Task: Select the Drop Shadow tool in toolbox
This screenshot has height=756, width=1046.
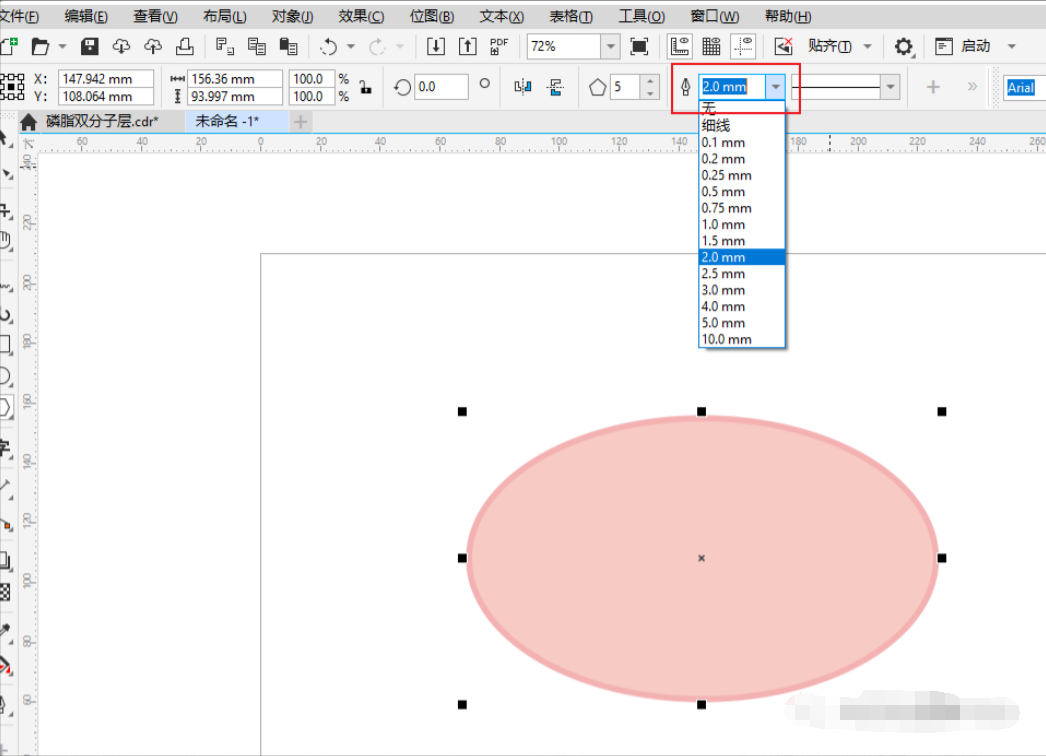Action: [5, 560]
